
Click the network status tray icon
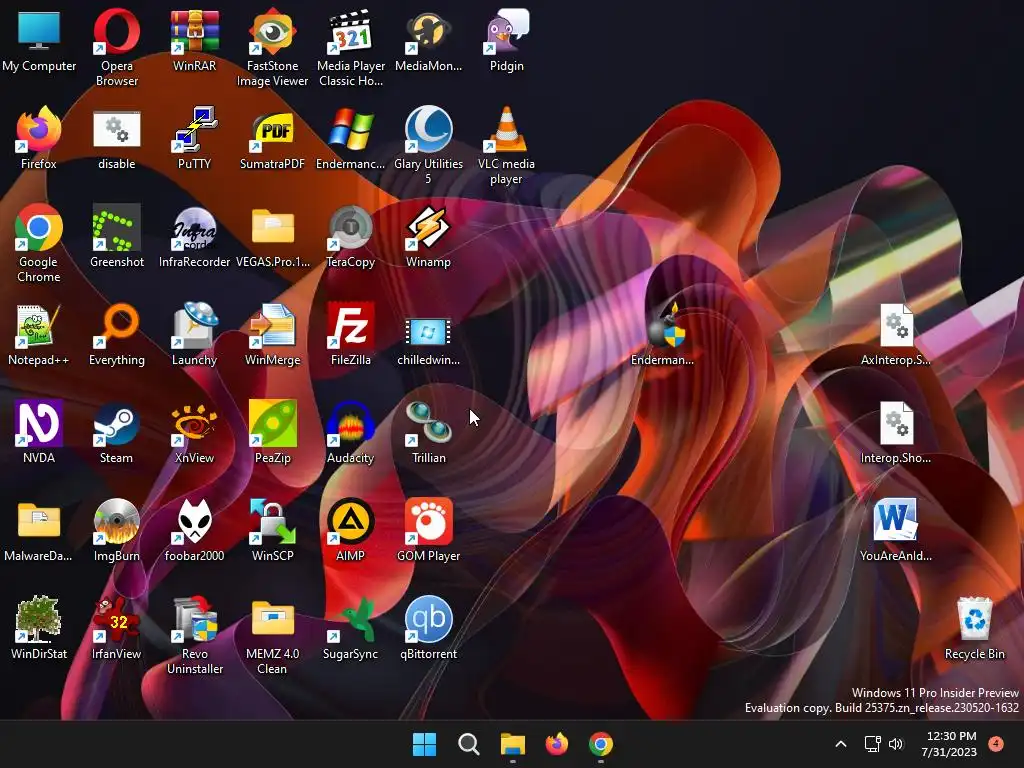pyautogui.click(x=872, y=744)
